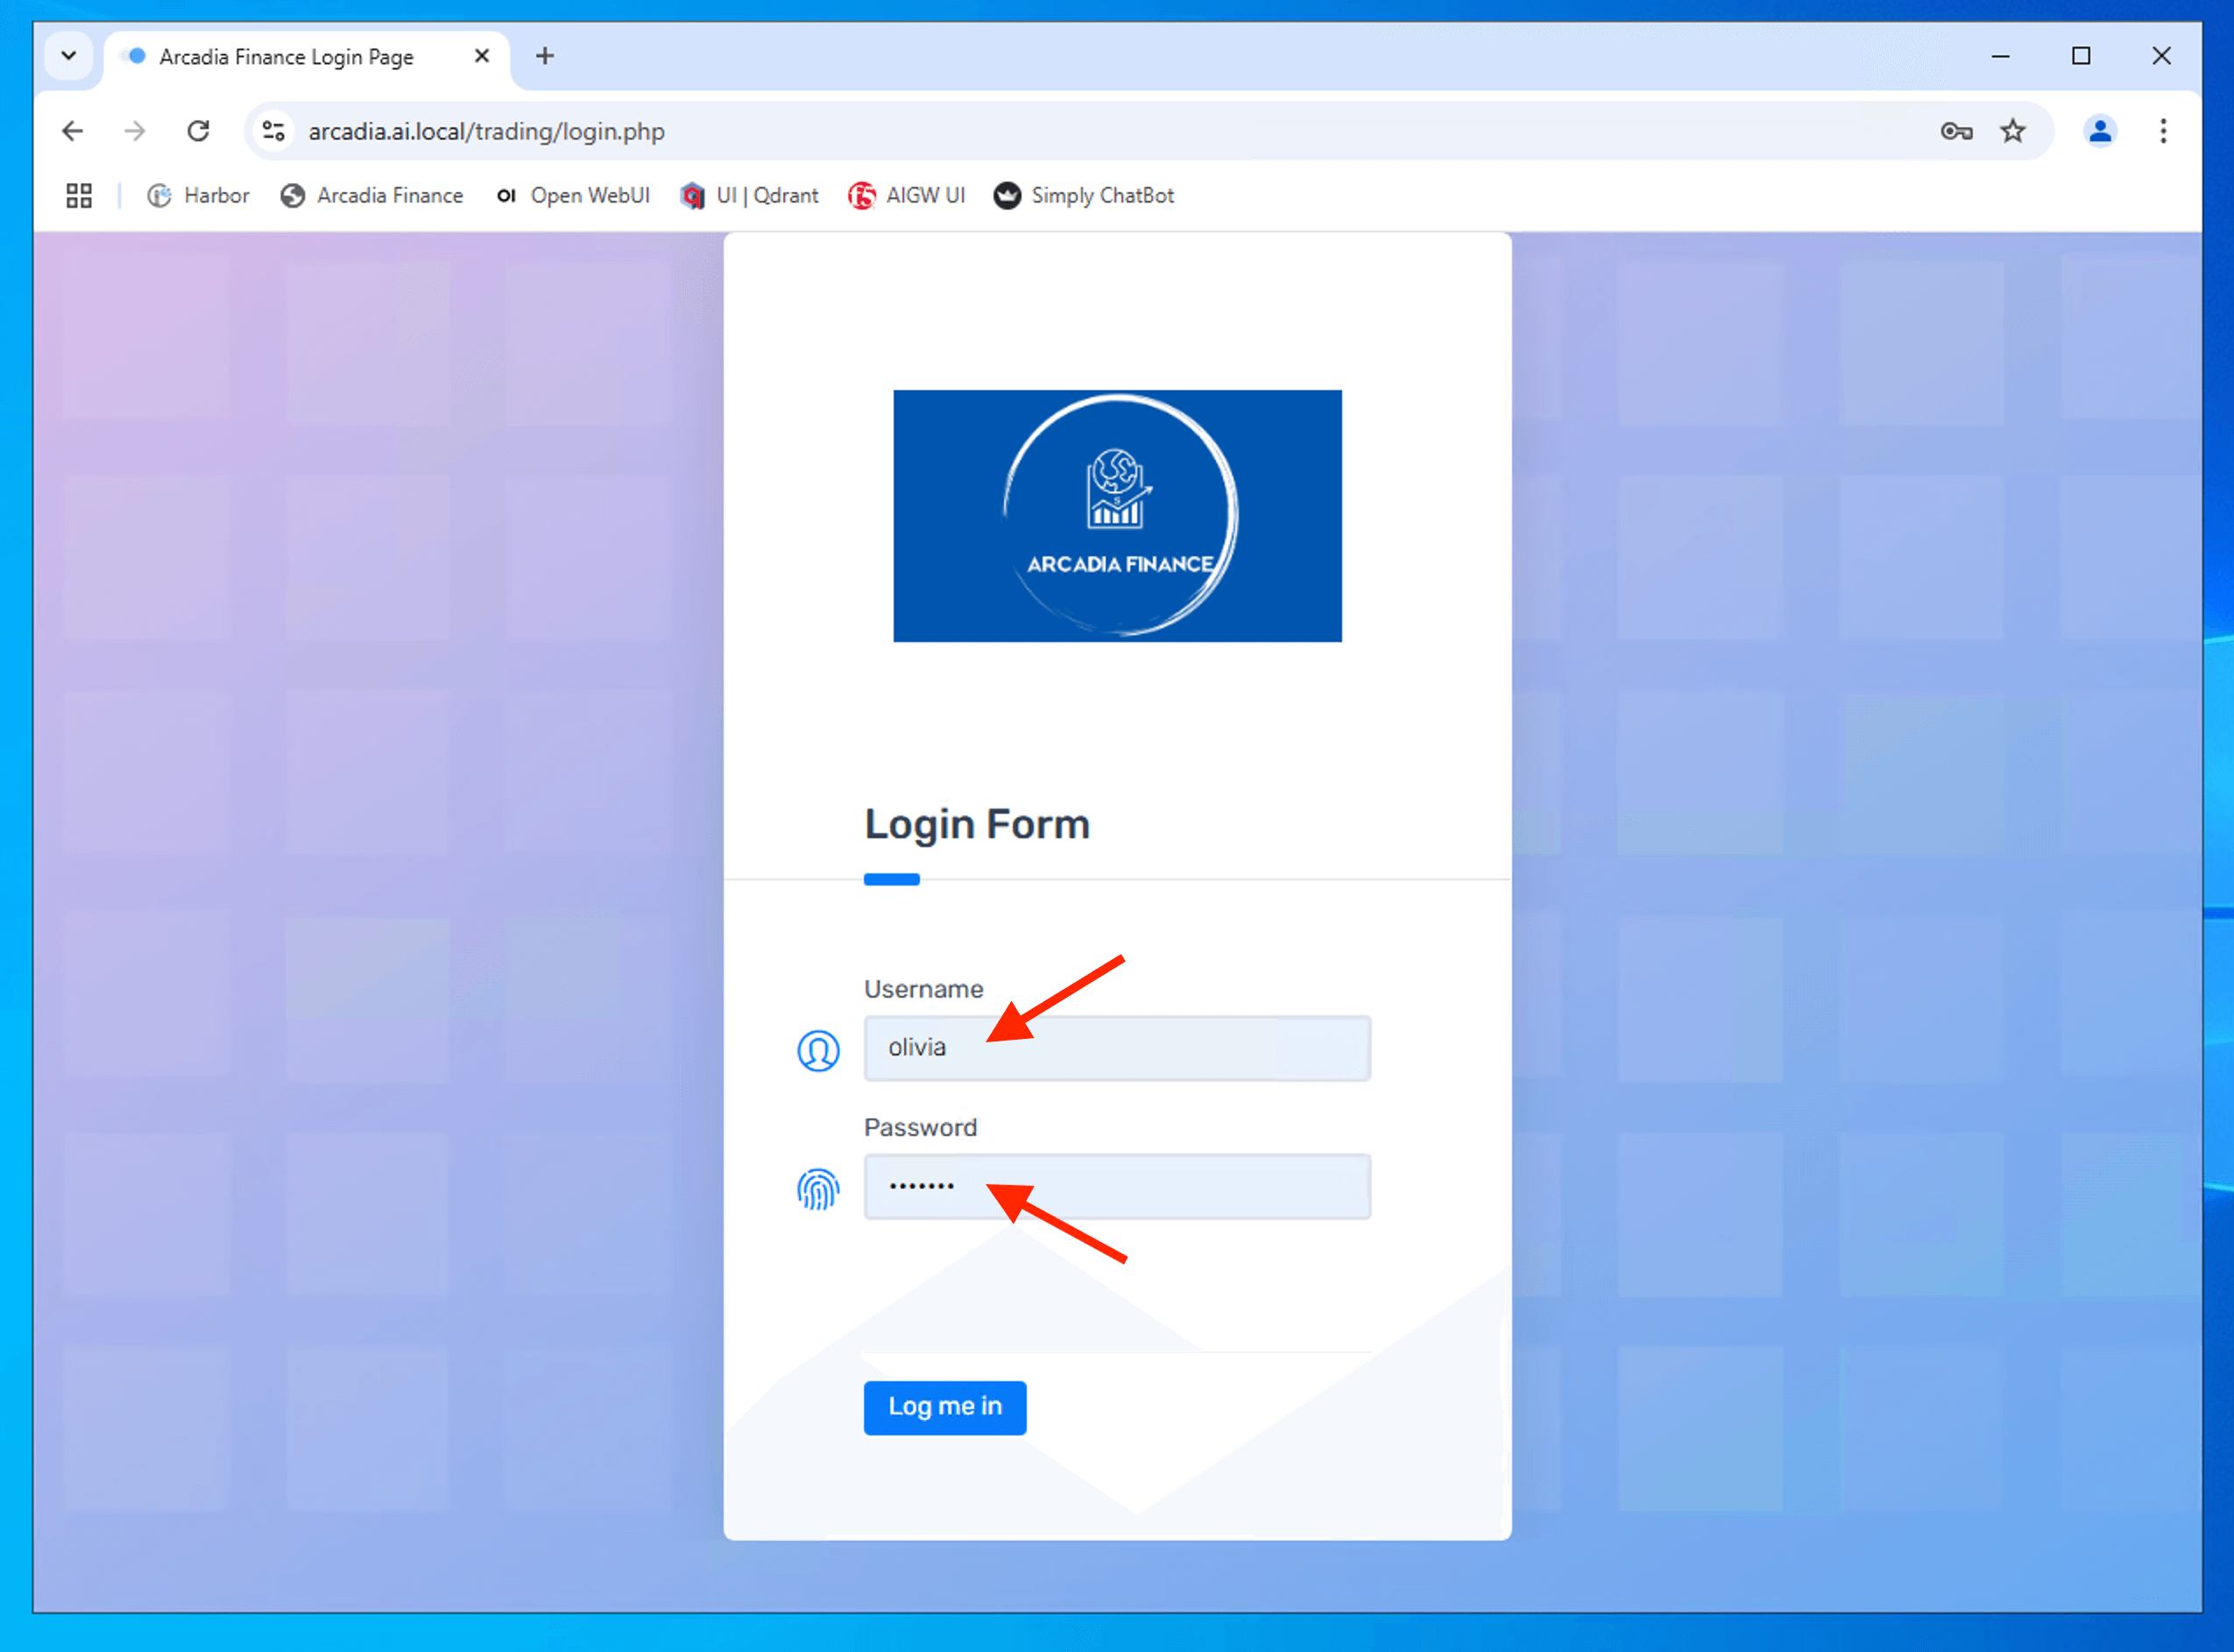2234x1652 pixels.
Task: Click into the Username field
Action: click(x=1116, y=1048)
